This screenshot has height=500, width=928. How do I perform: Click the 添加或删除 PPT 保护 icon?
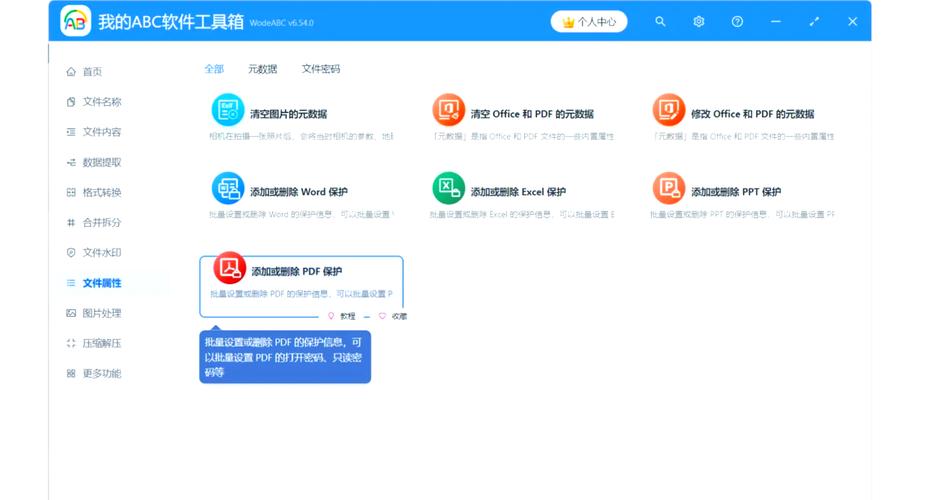tap(669, 188)
